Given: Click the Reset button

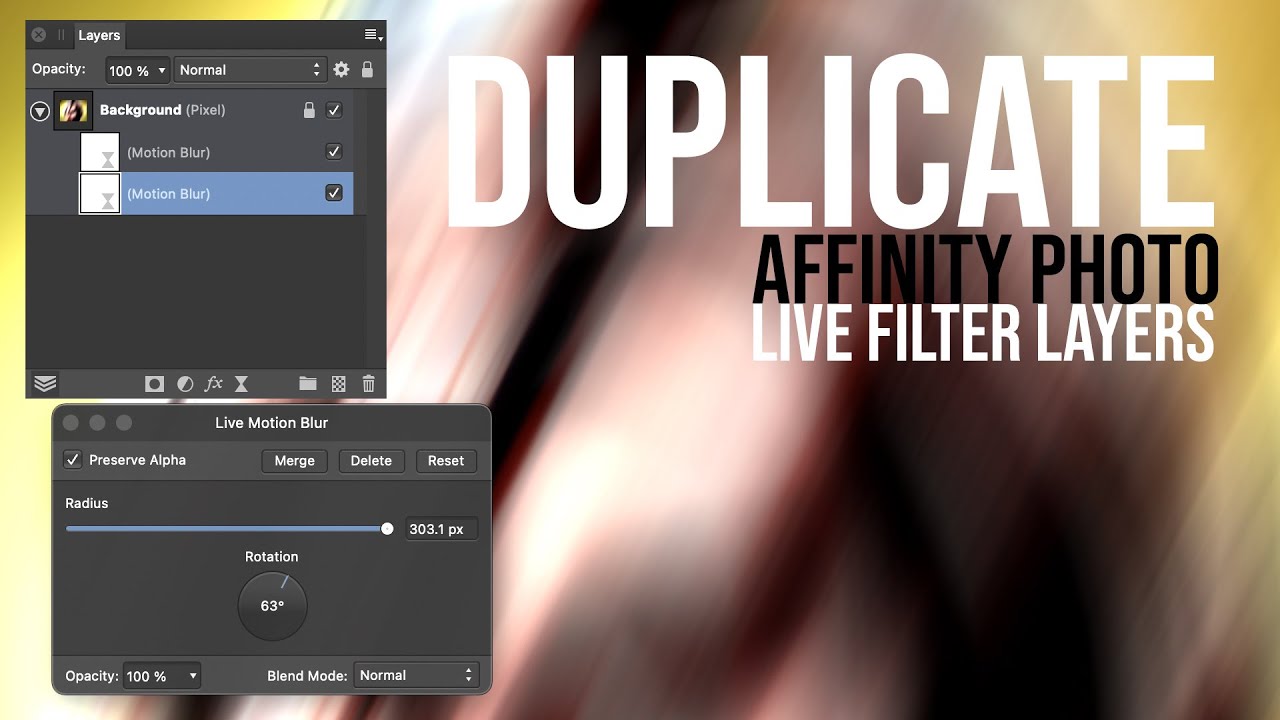Looking at the screenshot, I should point(446,461).
